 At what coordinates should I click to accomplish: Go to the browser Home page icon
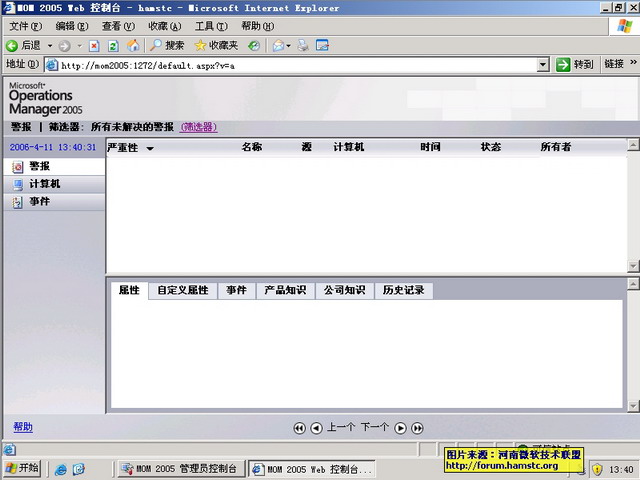pos(133,45)
